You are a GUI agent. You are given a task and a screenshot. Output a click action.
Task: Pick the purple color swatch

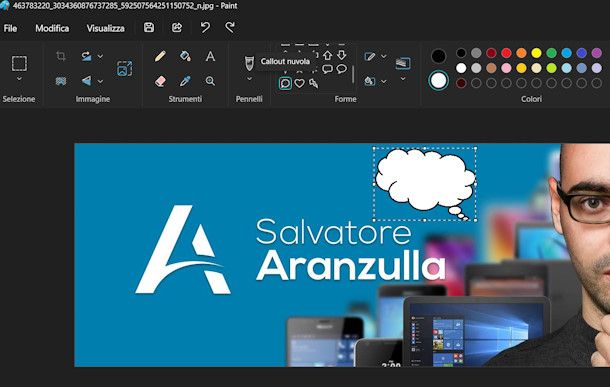point(596,53)
